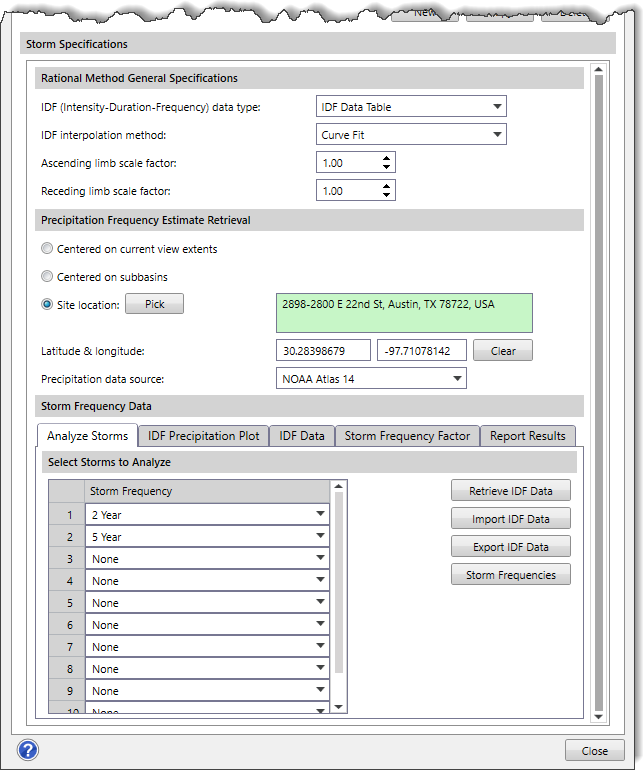
Task: Click the storm table vertical scrollbar thumb
Action: [x=338, y=582]
